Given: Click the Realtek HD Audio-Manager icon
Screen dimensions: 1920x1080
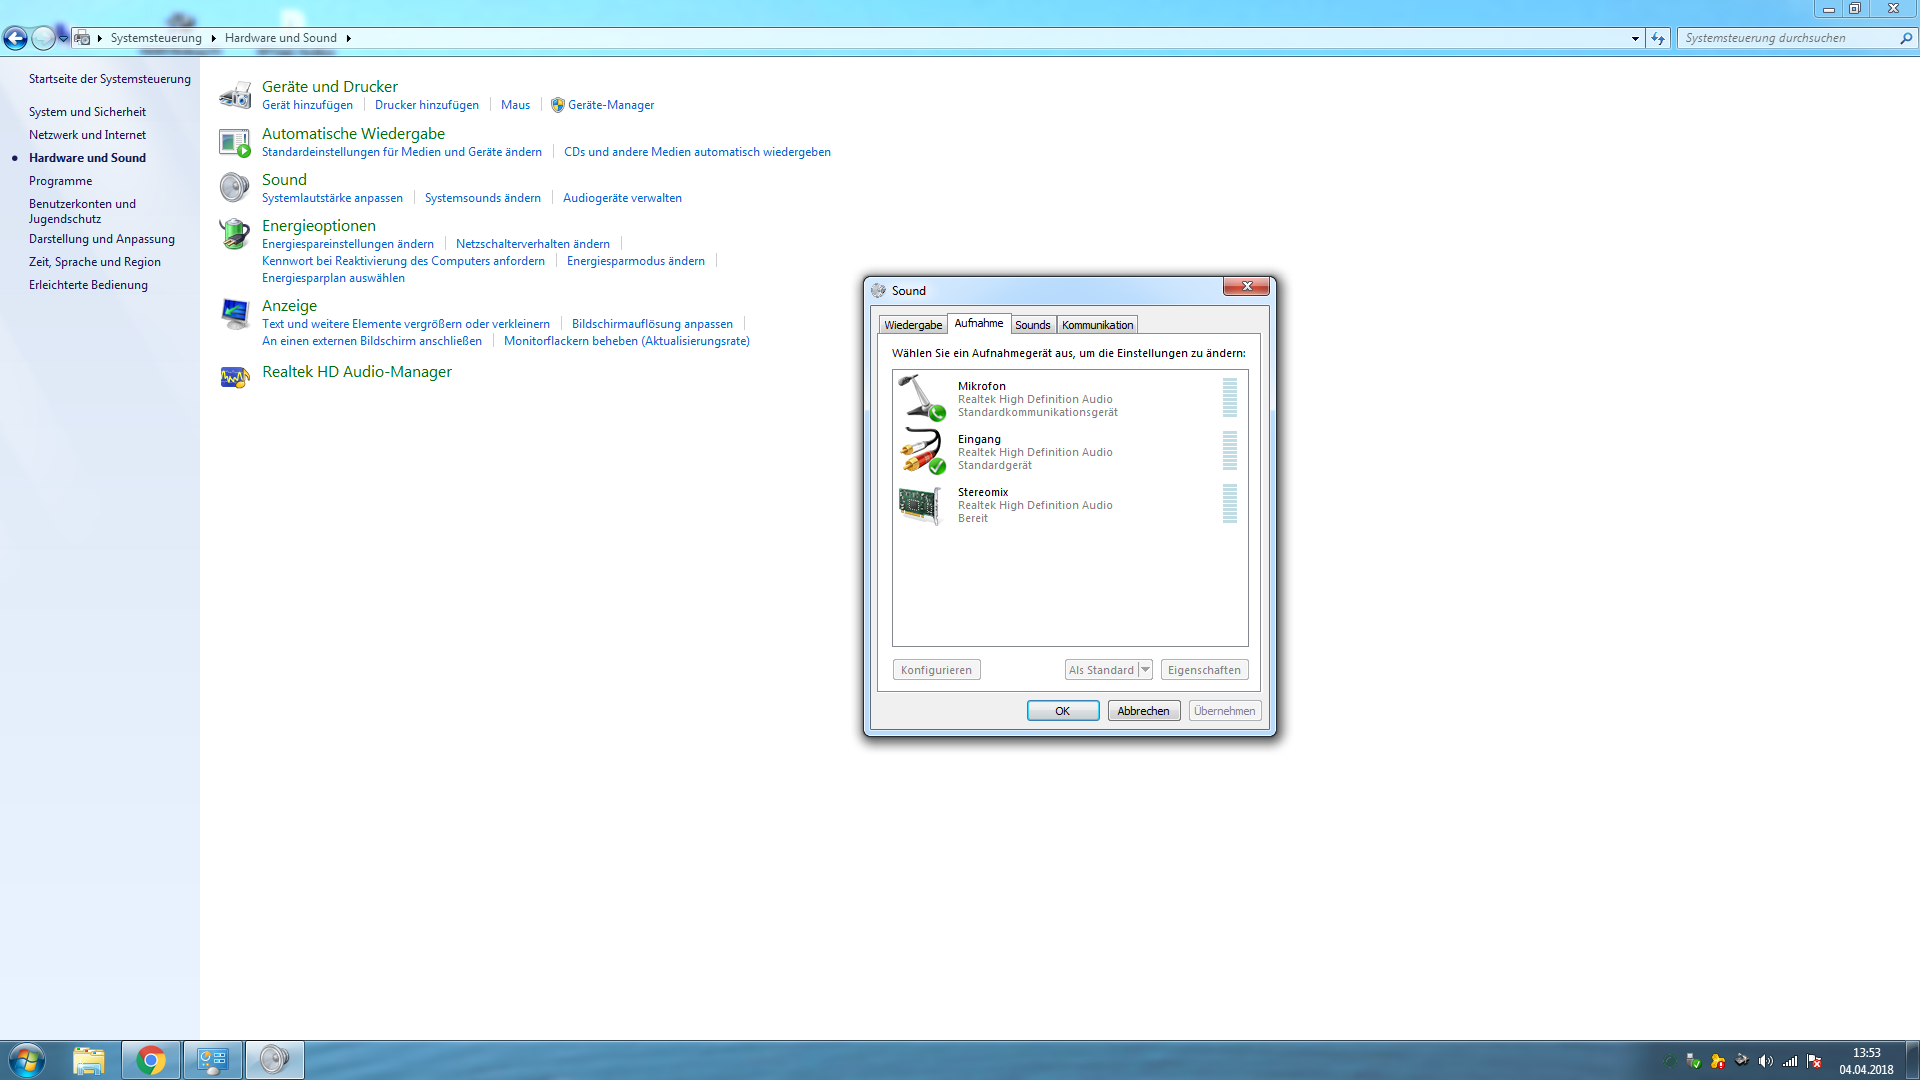Looking at the screenshot, I should (235, 377).
